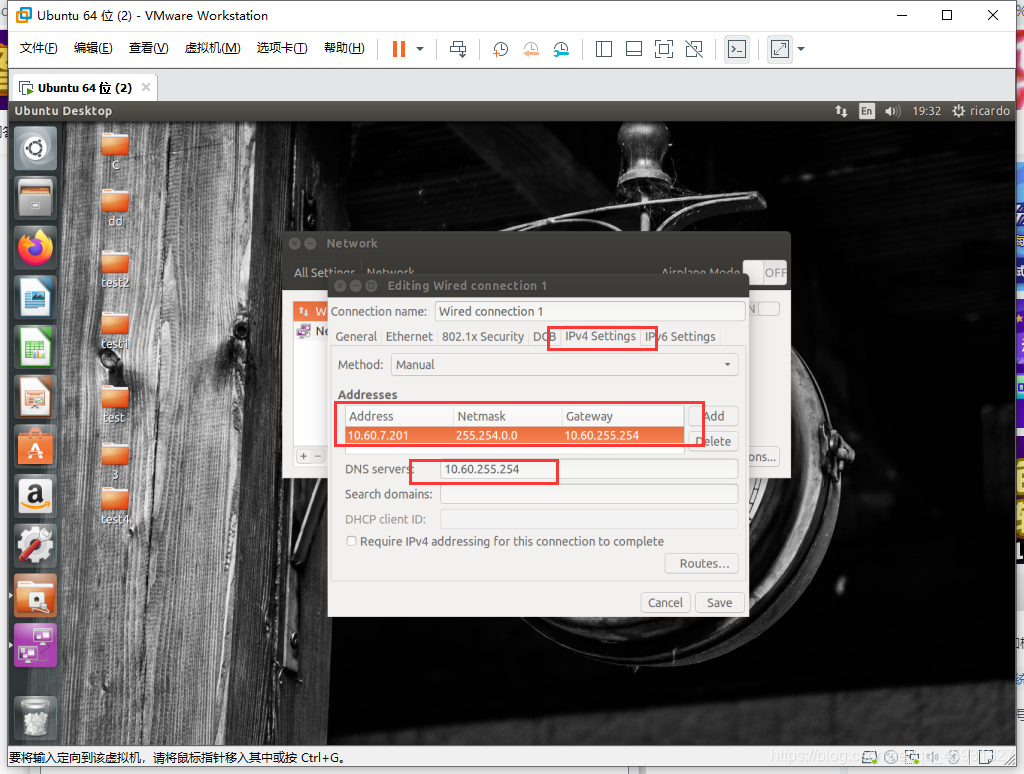Click the Search domains field
The image size is (1024, 774).
pos(589,494)
